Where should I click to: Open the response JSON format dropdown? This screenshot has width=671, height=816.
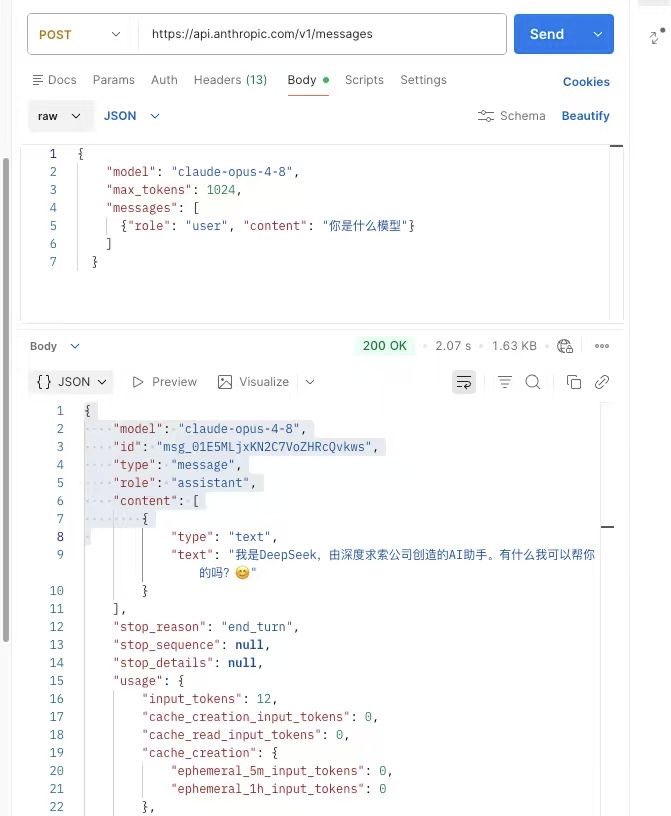pos(71,382)
